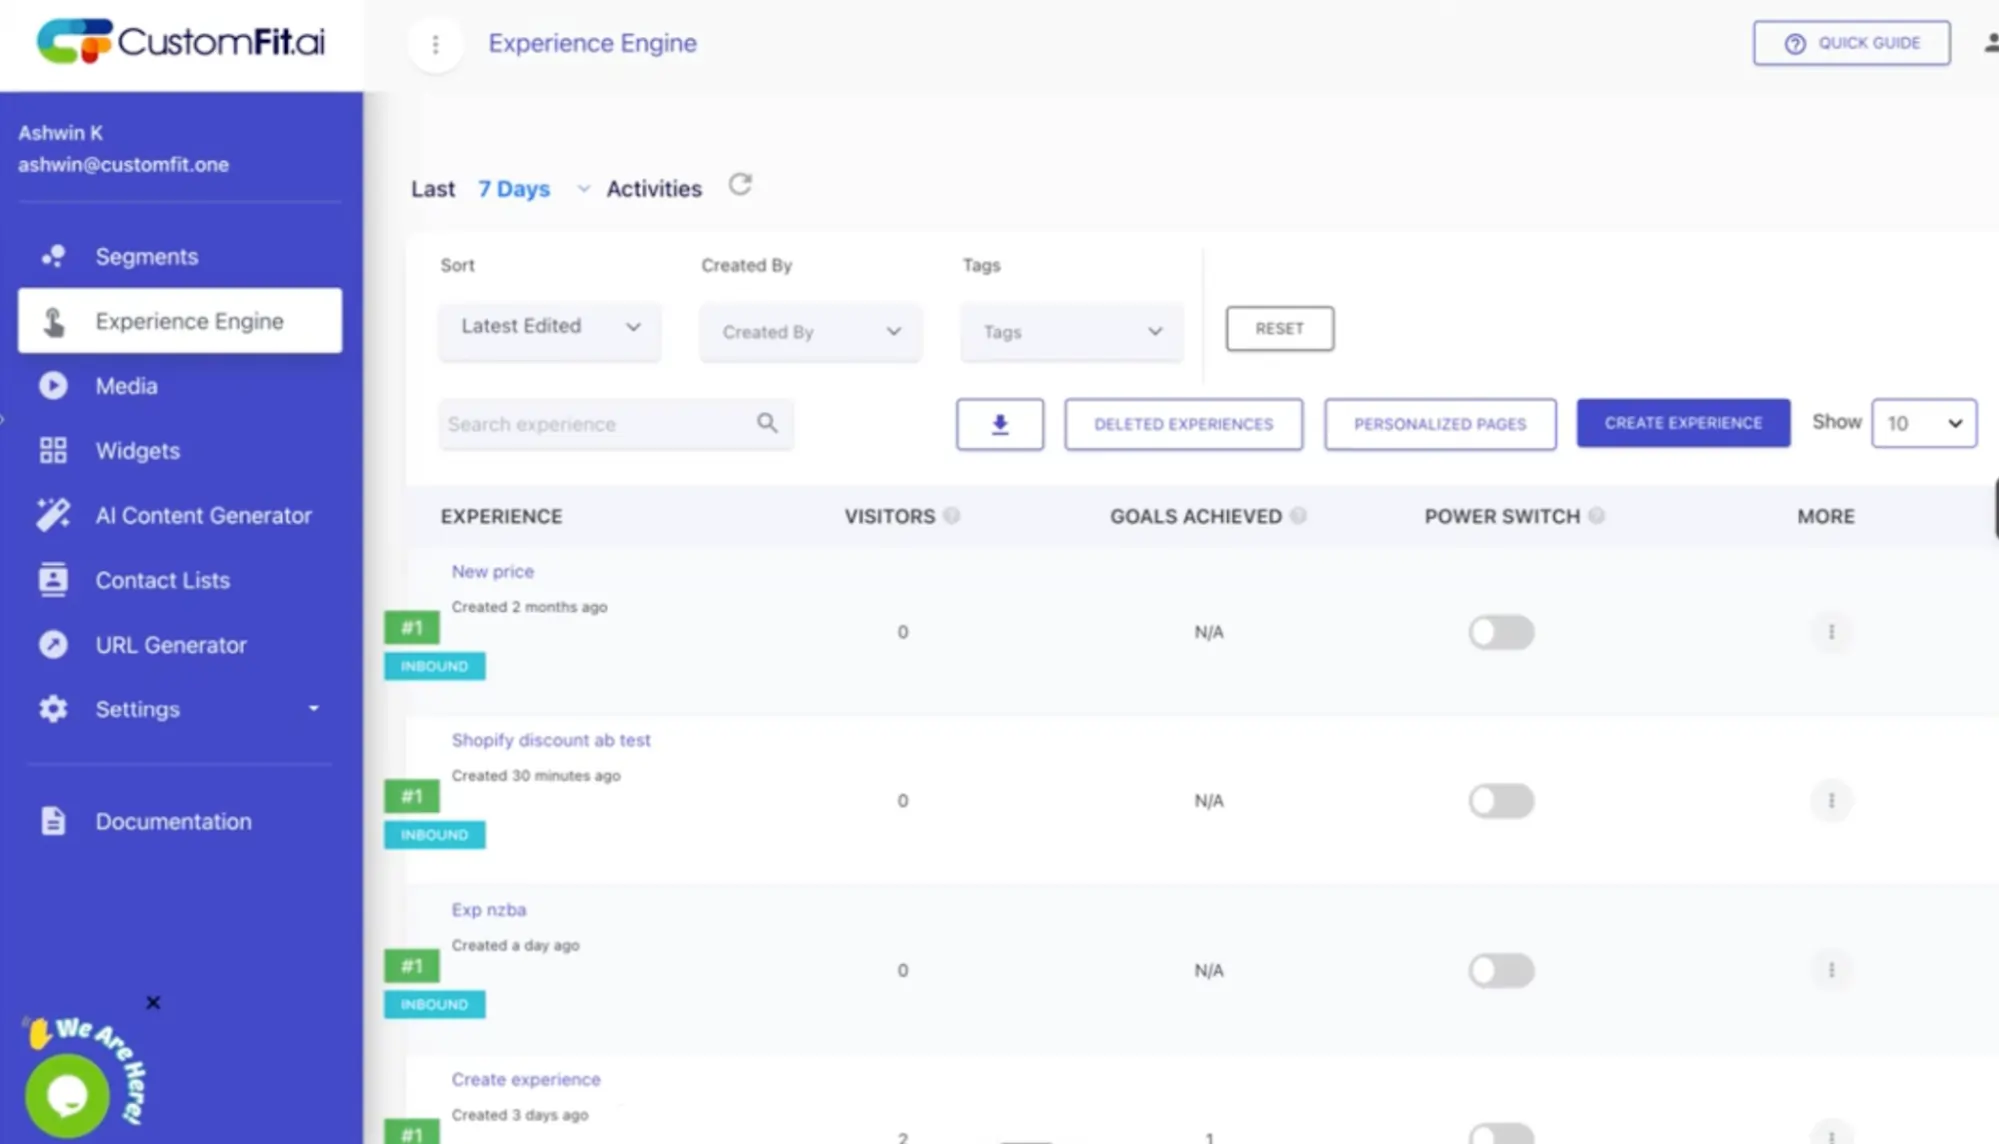Click the AI Content Generator wand icon
The image size is (1999, 1144).
pyautogui.click(x=53, y=515)
